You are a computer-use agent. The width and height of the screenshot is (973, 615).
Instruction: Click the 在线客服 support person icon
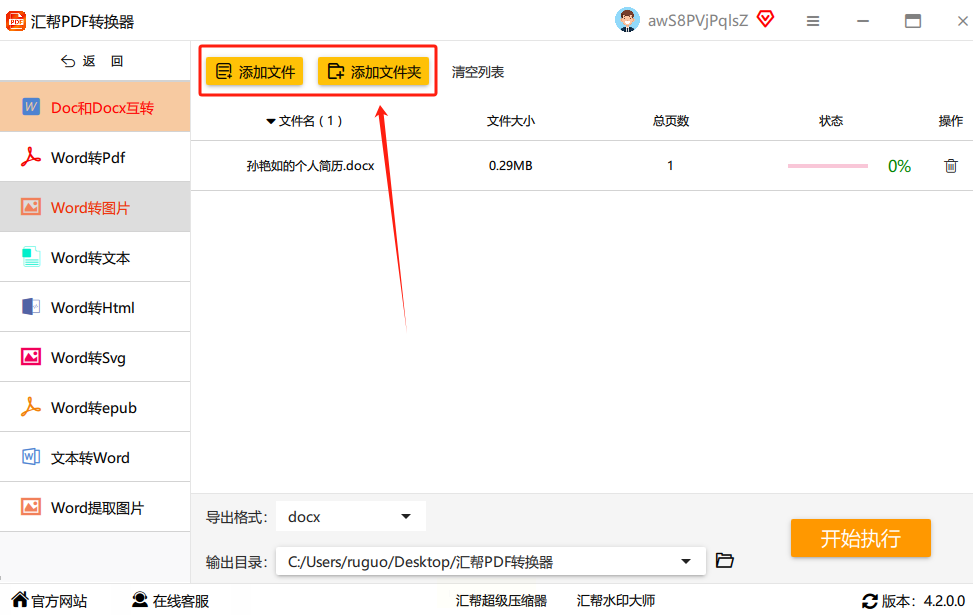pos(140,599)
